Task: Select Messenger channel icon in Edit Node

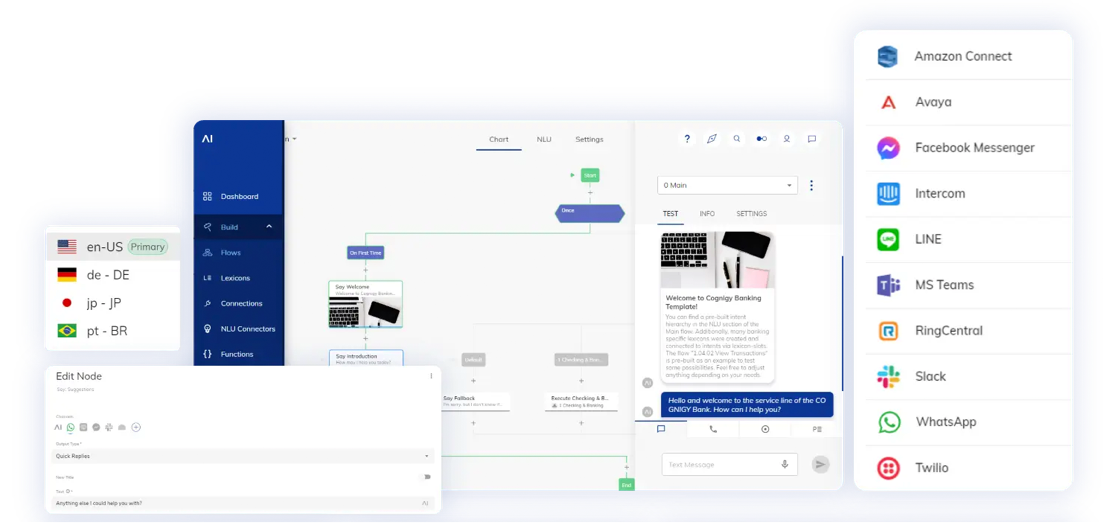Action: coord(96,427)
